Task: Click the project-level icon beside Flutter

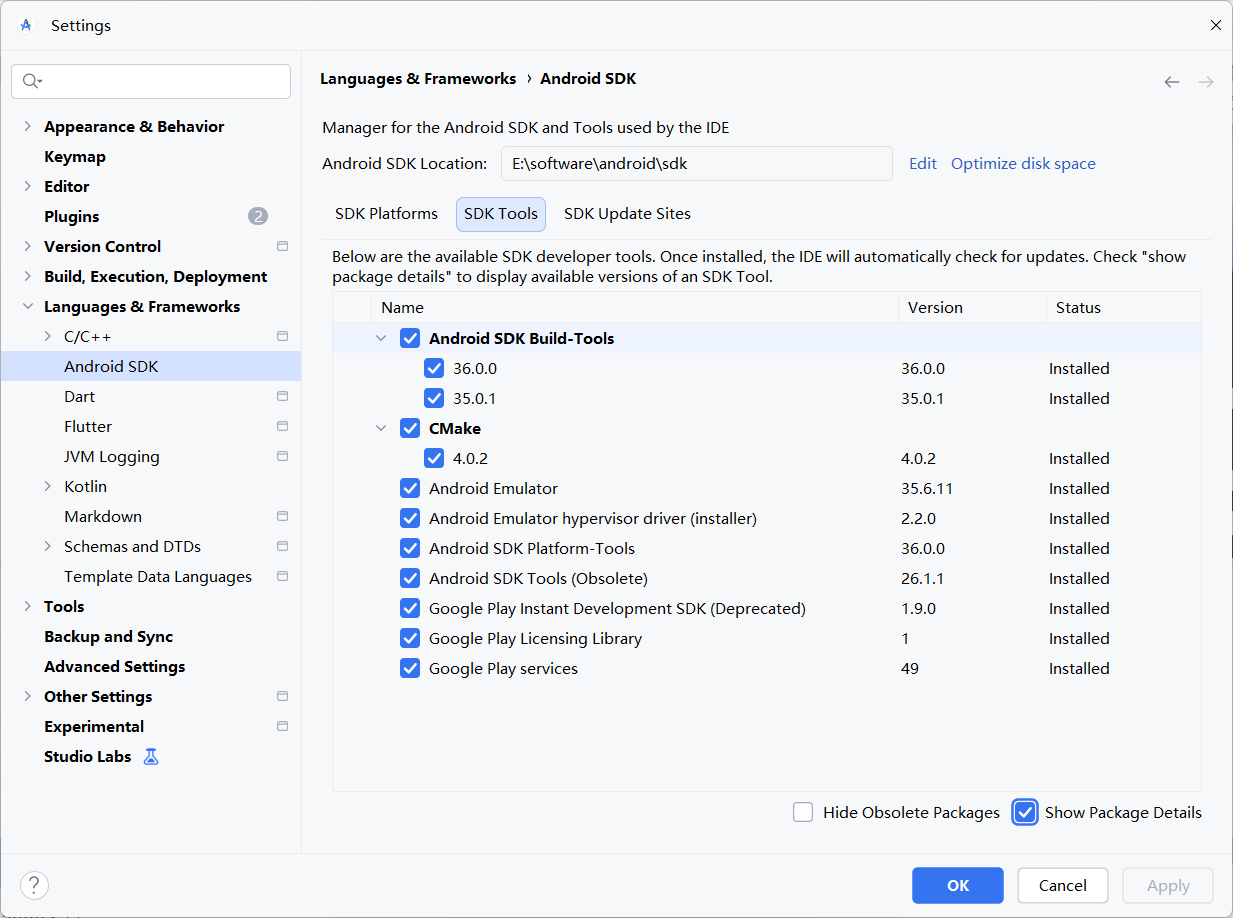Action: click(x=282, y=426)
